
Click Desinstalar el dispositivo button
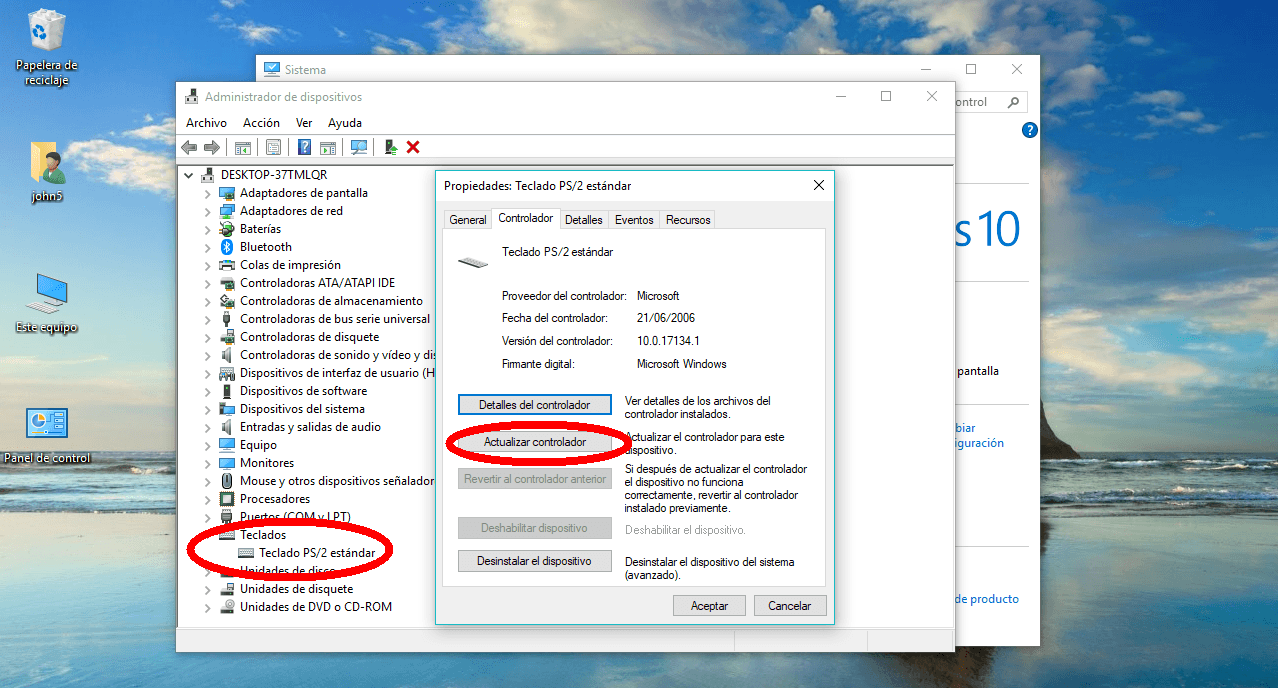(534, 561)
